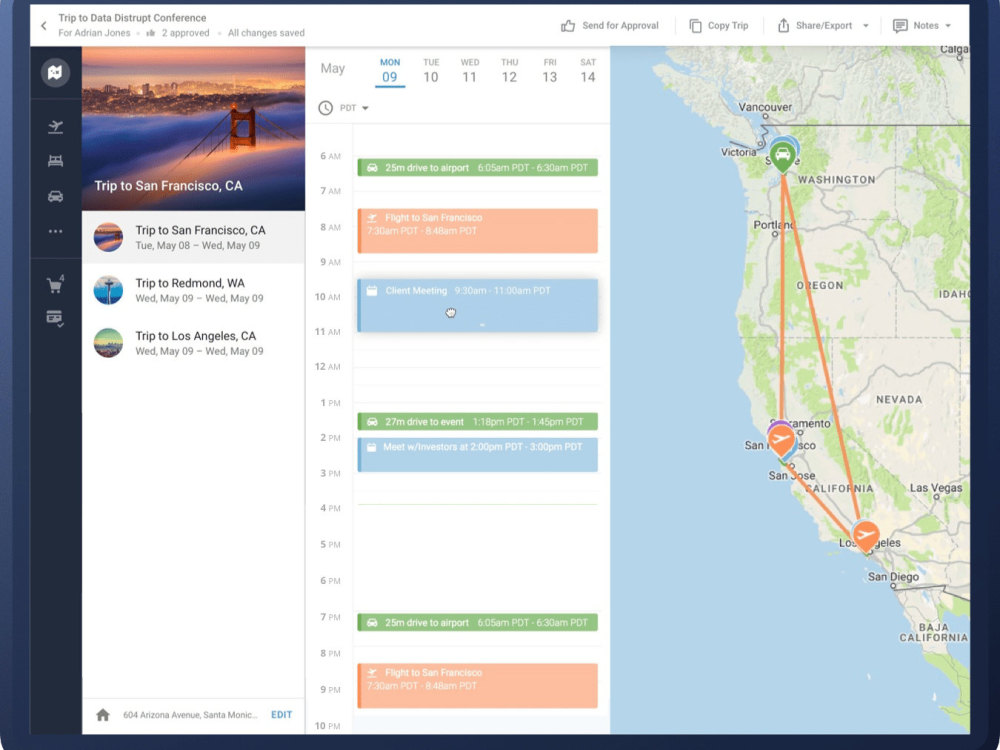Open the evening Flight to San Francisco event
This screenshot has height=750, width=1000.
(477, 686)
